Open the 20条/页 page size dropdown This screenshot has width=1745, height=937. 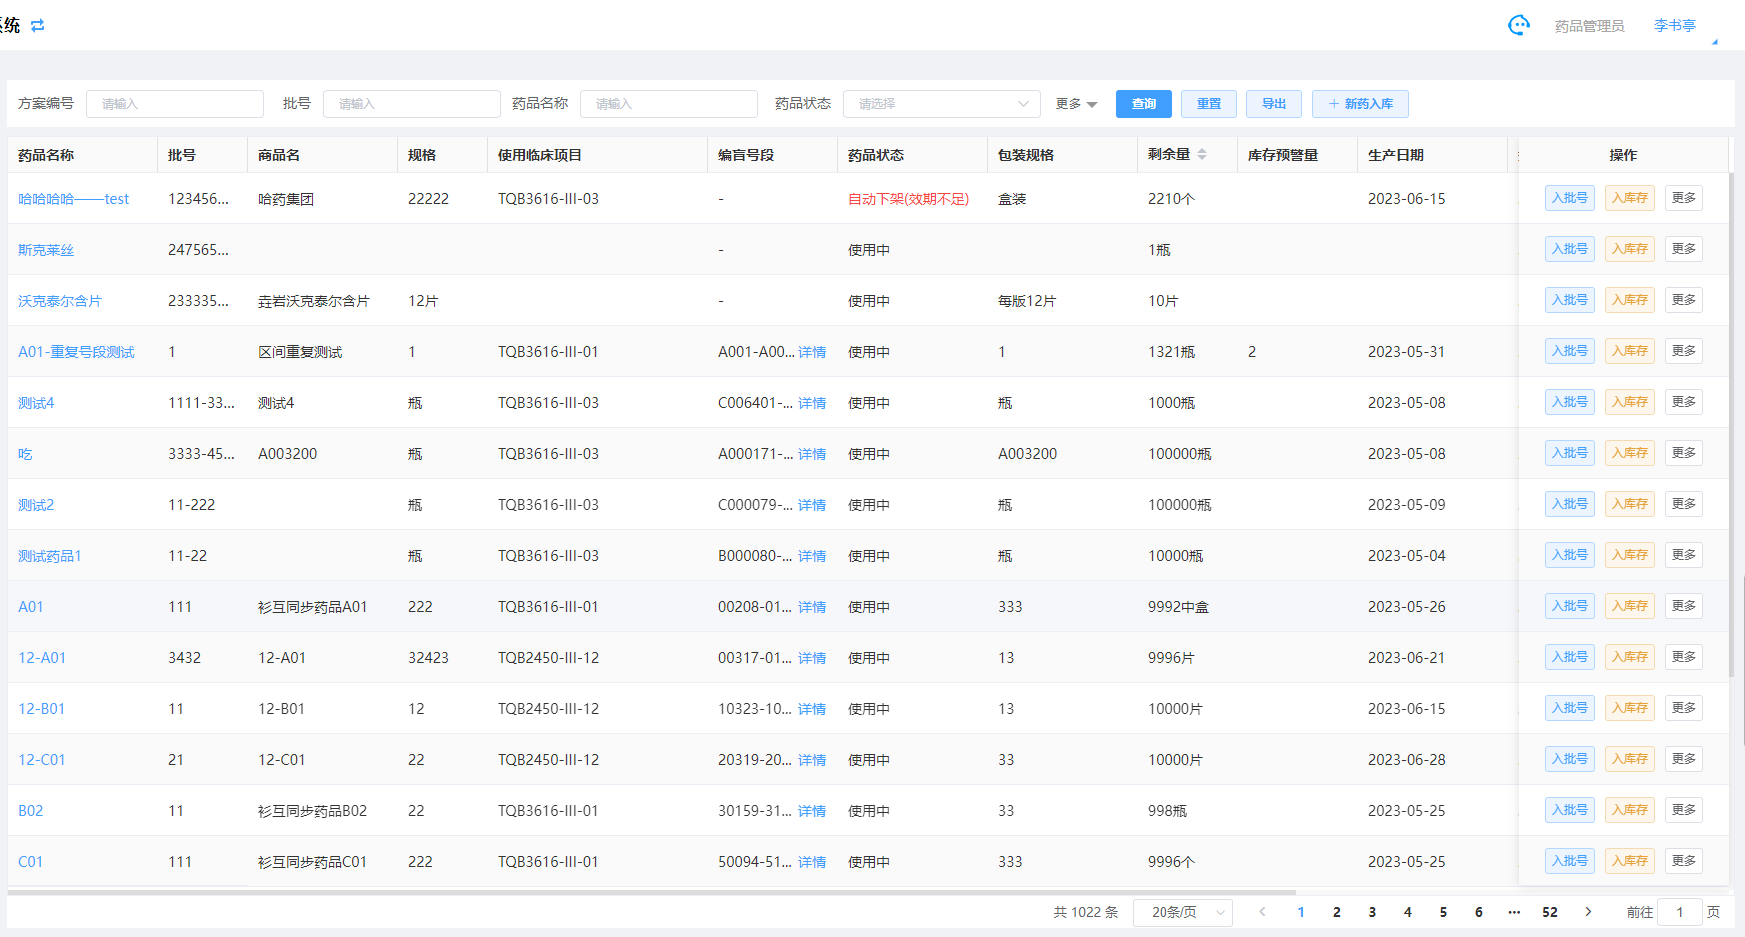(1183, 912)
